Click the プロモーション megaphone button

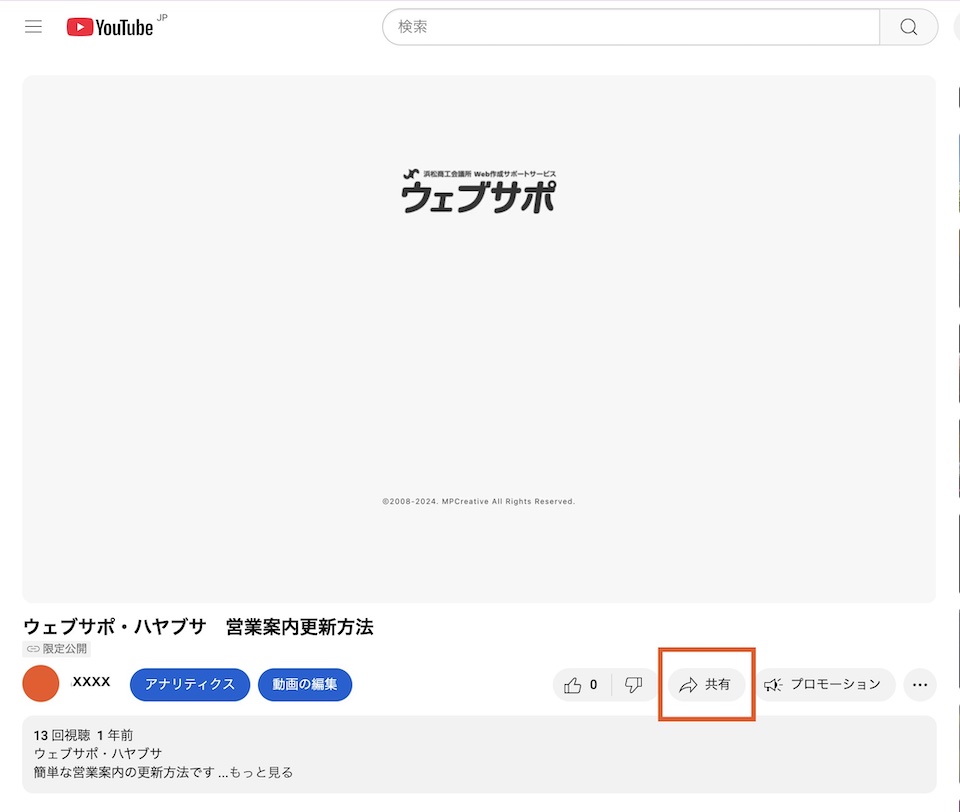(x=824, y=685)
